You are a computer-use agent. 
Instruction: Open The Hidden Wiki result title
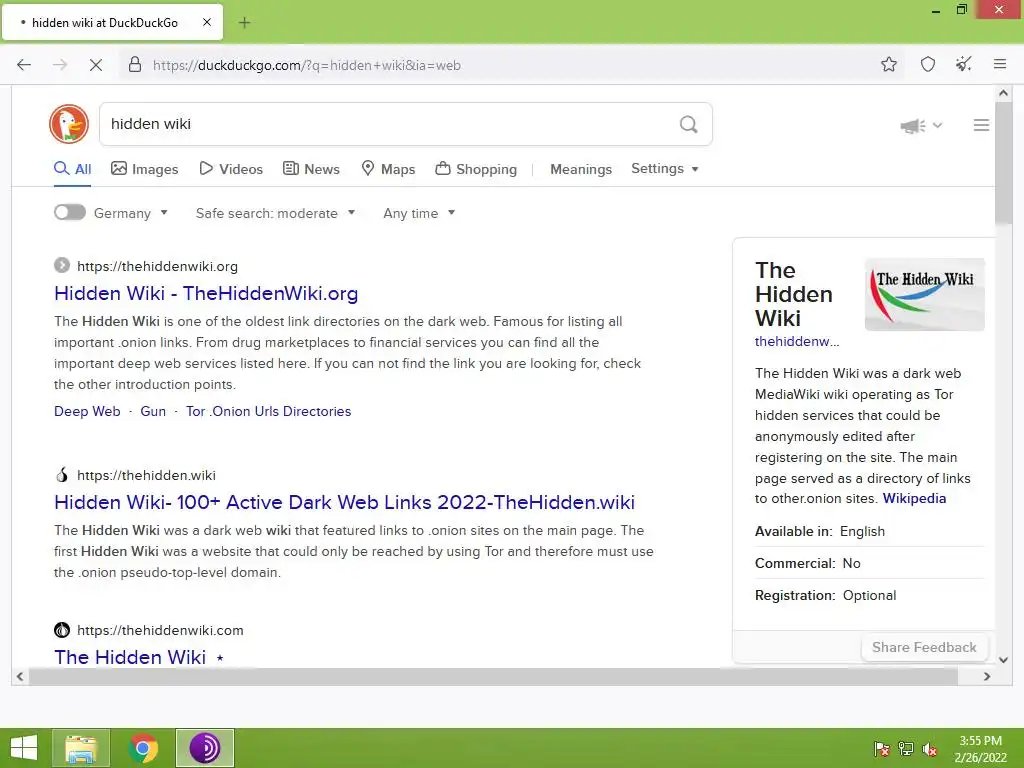(x=130, y=657)
